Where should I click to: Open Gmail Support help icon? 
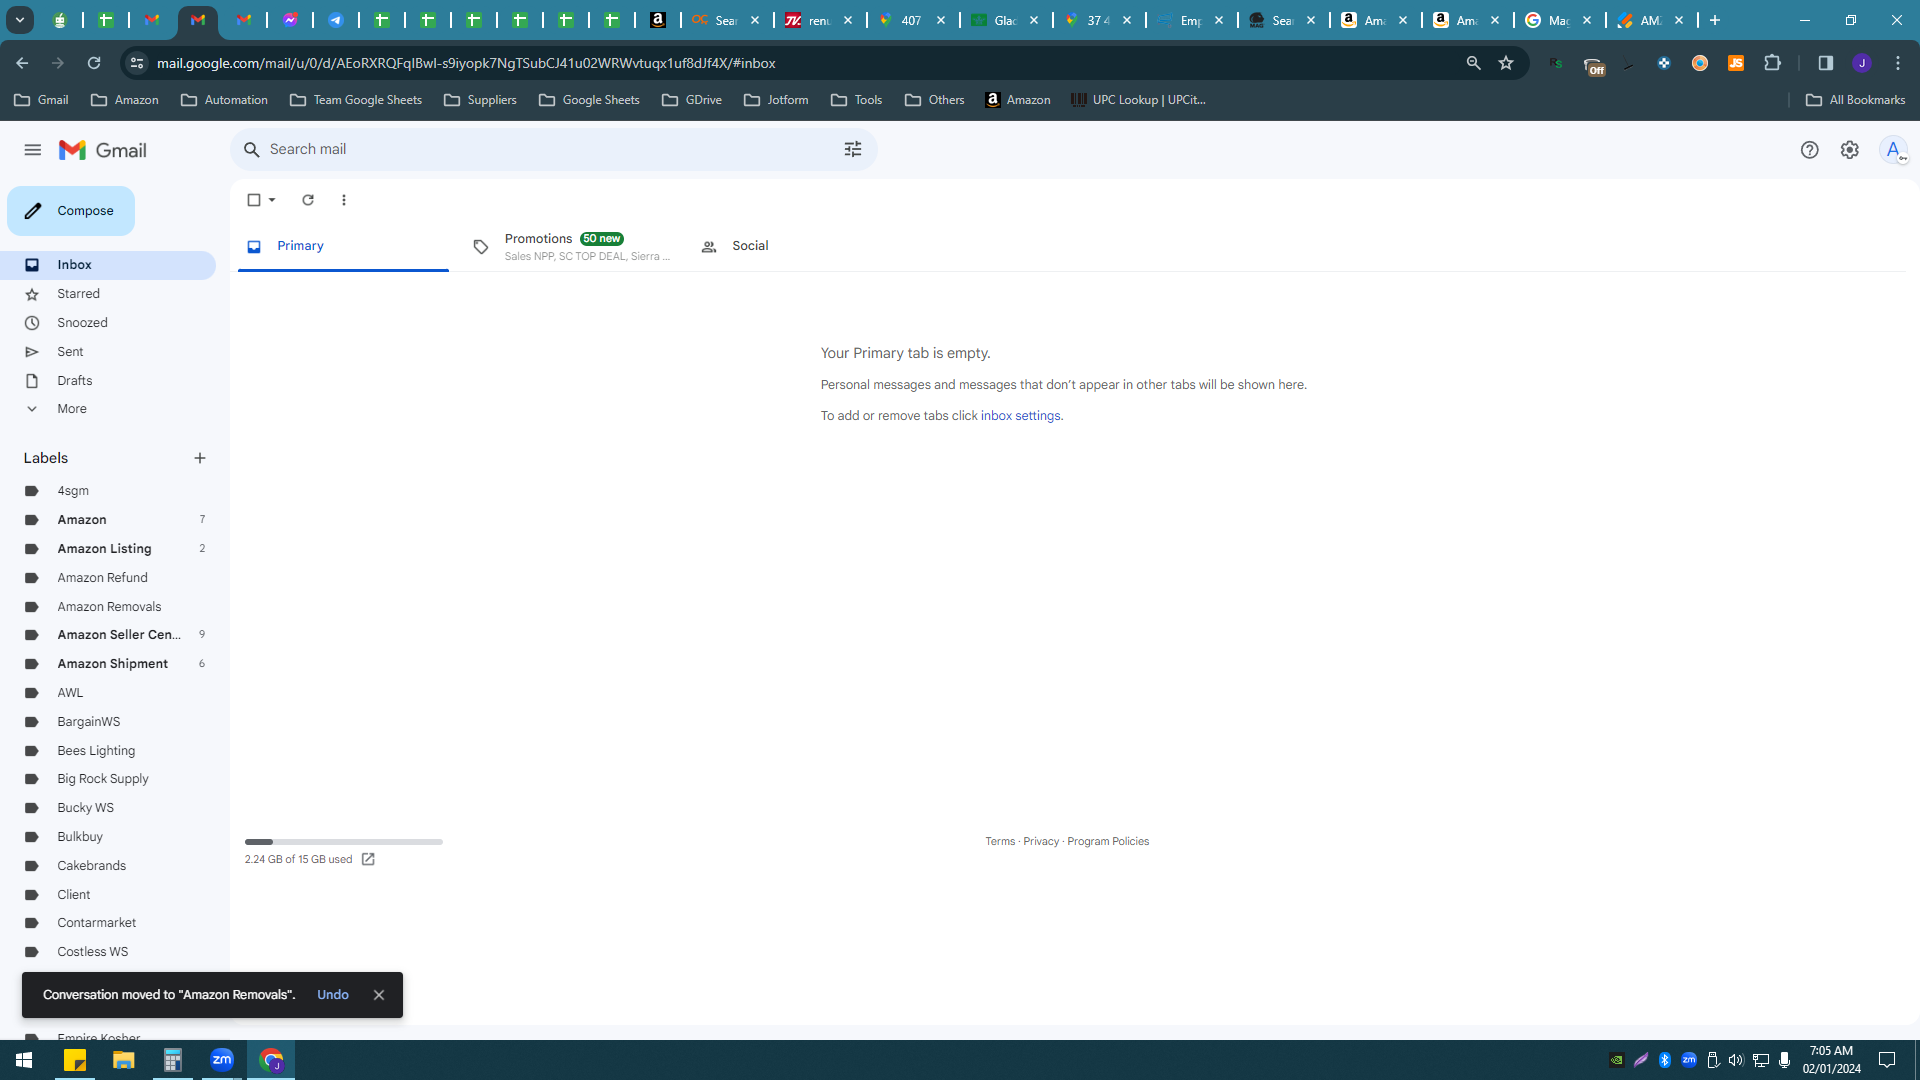(1809, 150)
